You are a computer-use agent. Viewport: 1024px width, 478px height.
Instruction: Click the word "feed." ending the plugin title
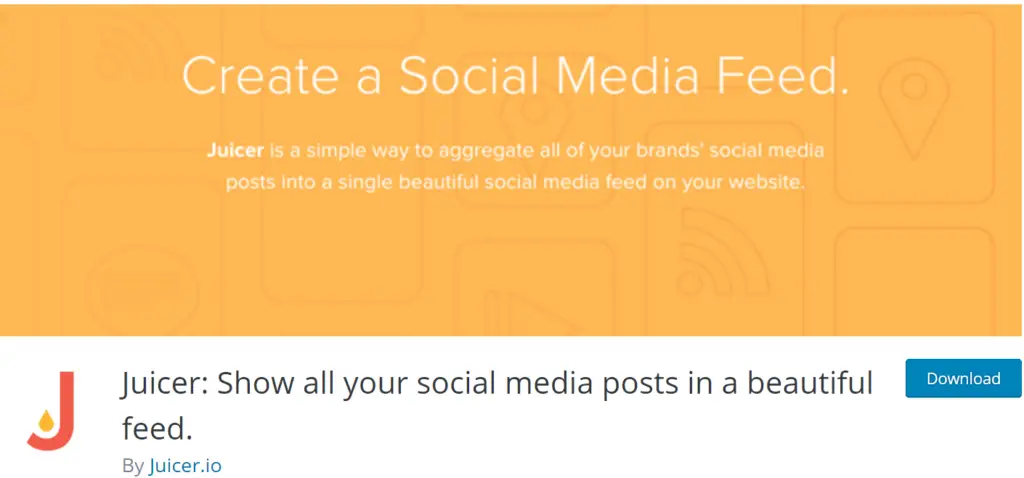tap(155, 428)
